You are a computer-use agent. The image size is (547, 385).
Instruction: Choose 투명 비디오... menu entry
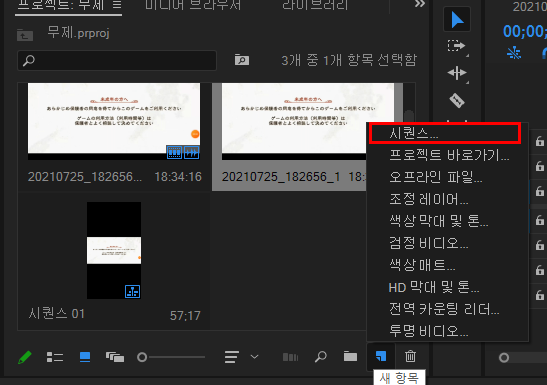[x=448, y=331]
